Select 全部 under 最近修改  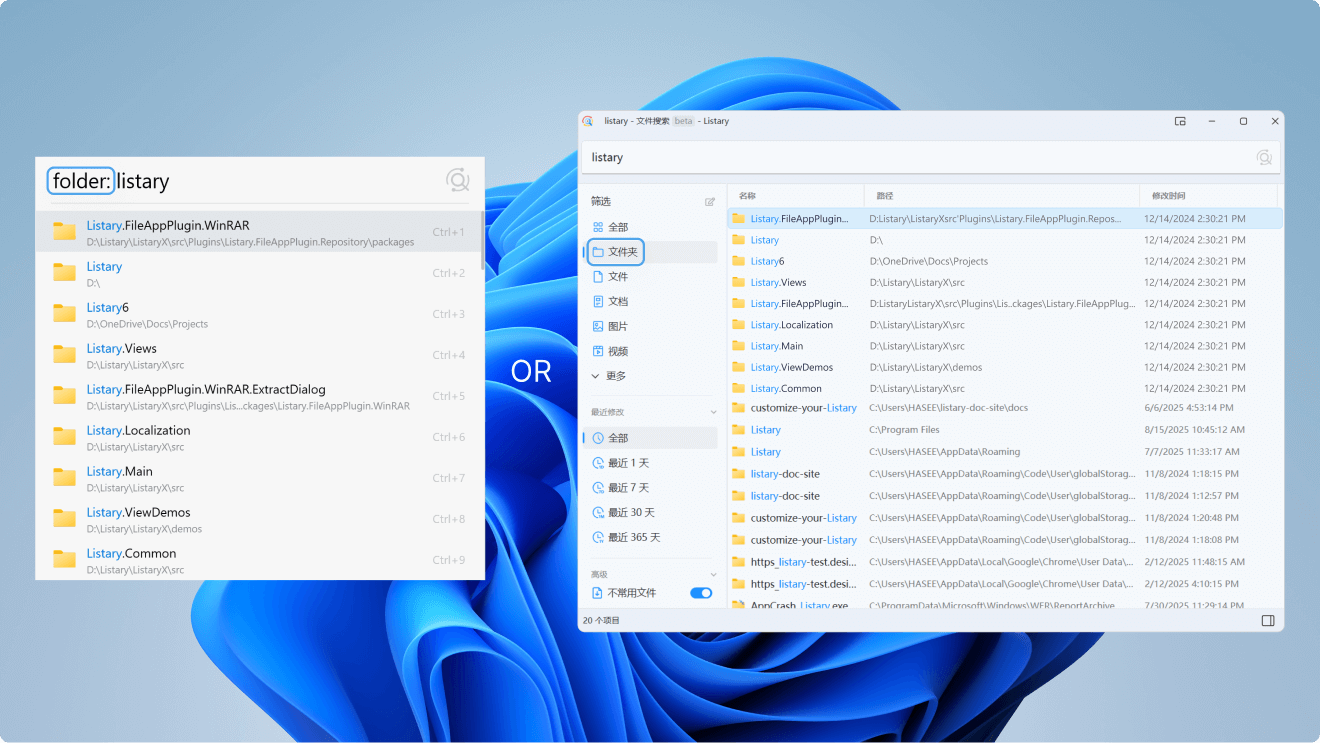[650, 438]
